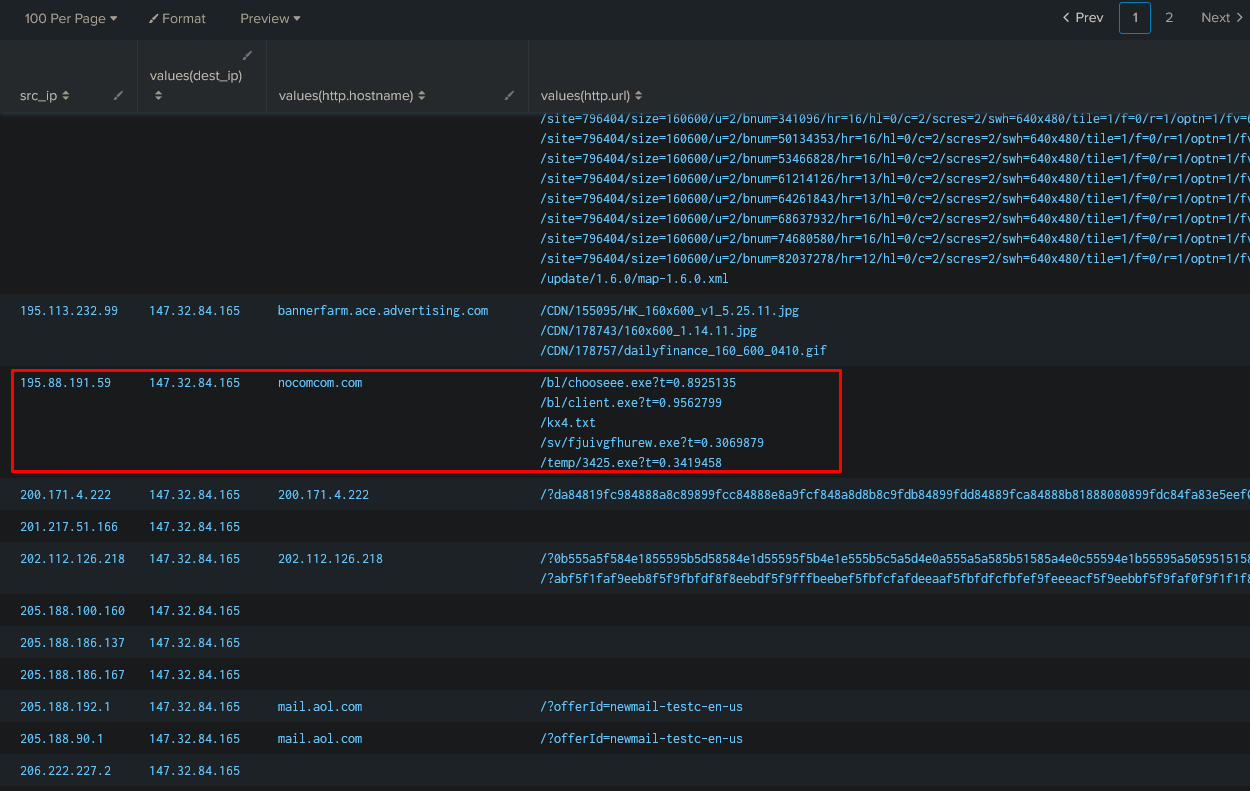Click pencil icon of values(dest_ip) column
1250x791 pixels.
247,55
